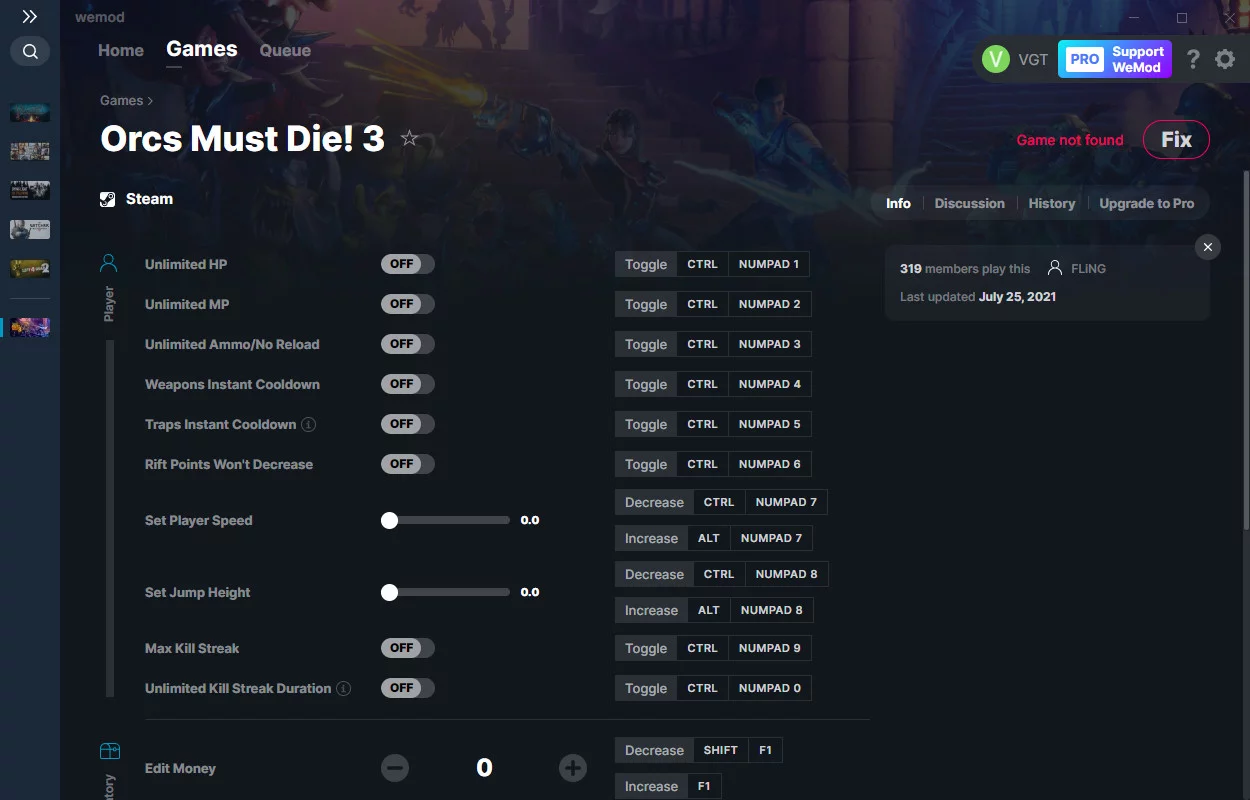Screen dimensions: 1250x800
Task: Click info icon beside Unlimited Kill Streak Duration
Action: 344,688
